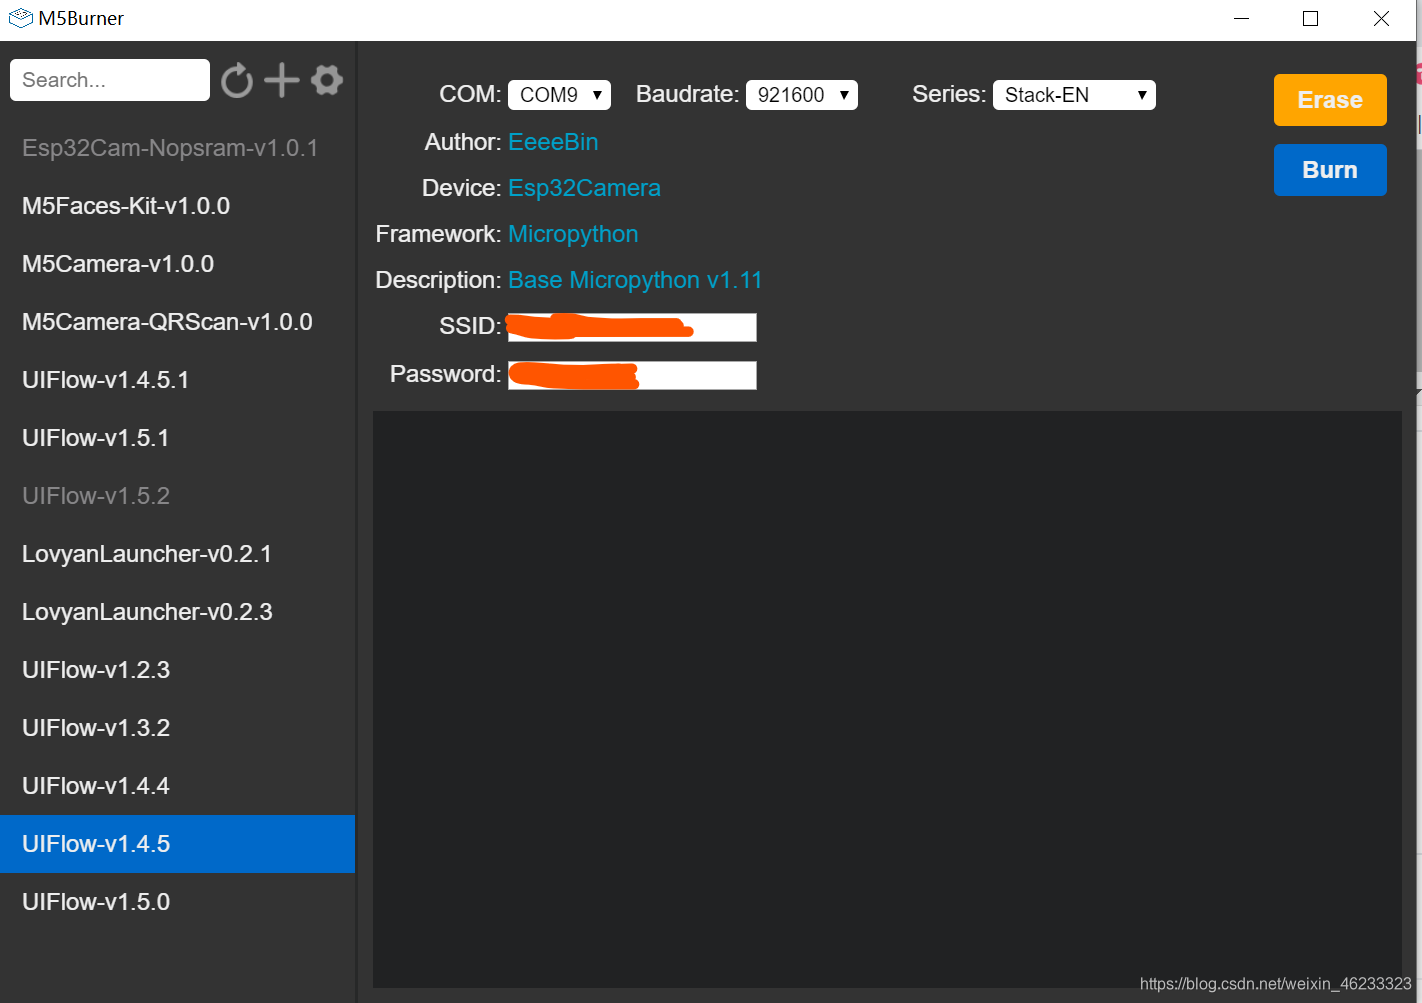Open the Baudrate dropdown showing 921600
Screen dimensions: 1422x1003
802,95
